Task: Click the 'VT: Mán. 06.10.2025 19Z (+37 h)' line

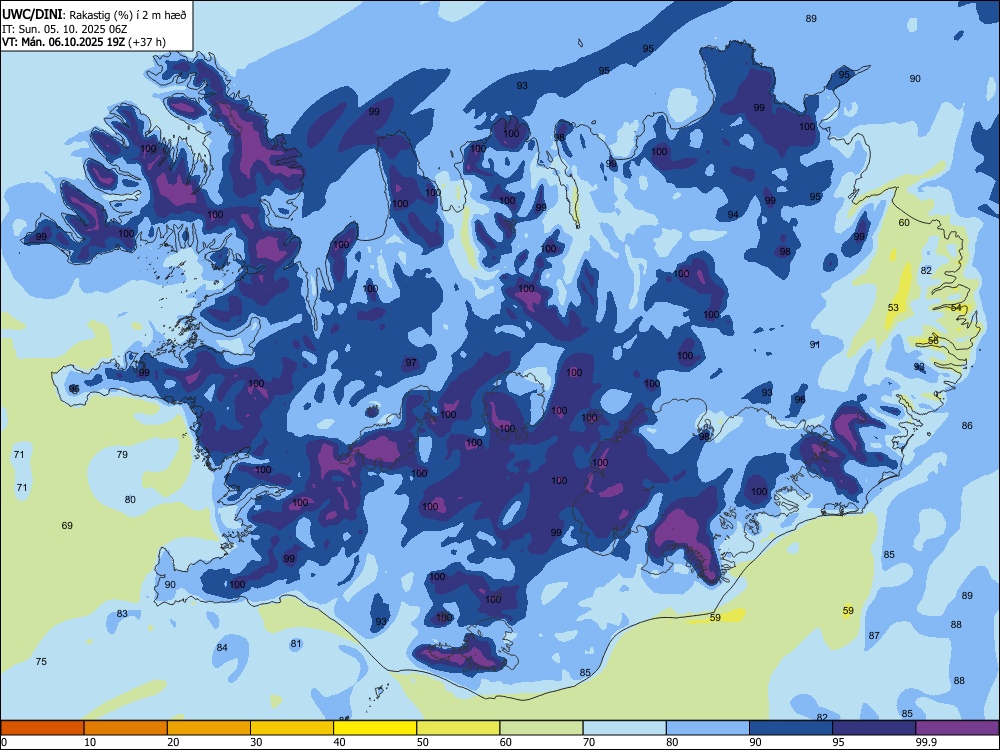Action: (84, 42)
